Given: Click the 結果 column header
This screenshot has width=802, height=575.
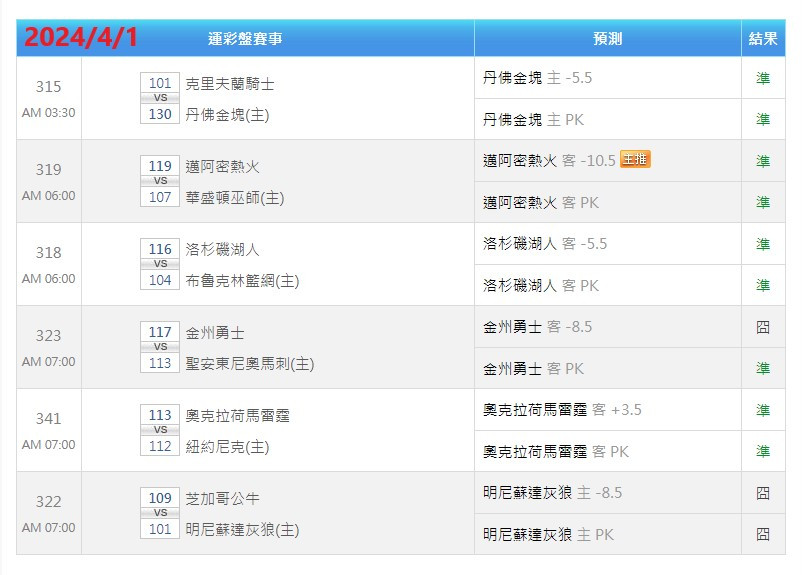Looking at the screenshot, I should point(763,38).
